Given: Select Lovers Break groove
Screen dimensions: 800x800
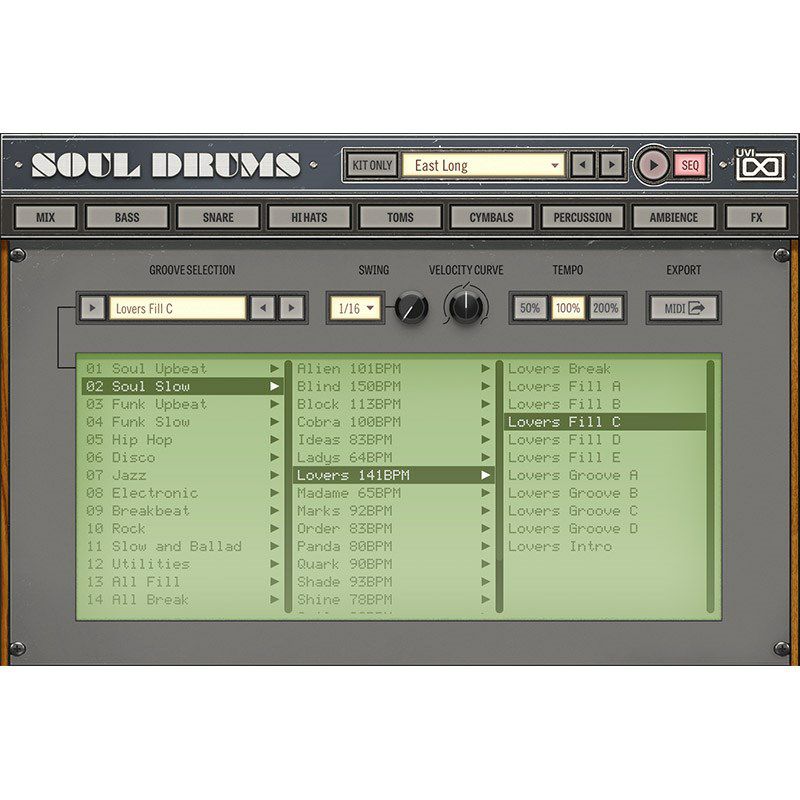Looking at the screenshot, I should click(605, 368).
